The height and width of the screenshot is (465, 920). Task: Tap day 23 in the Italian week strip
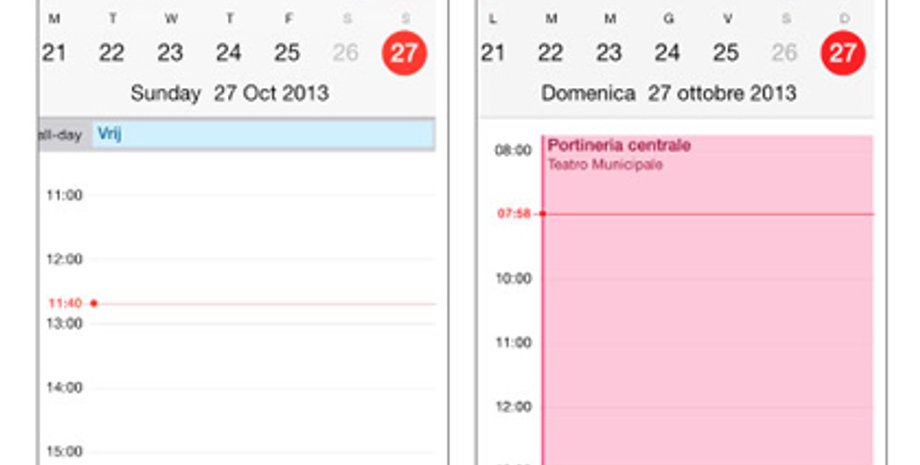[x=609, y=53]
